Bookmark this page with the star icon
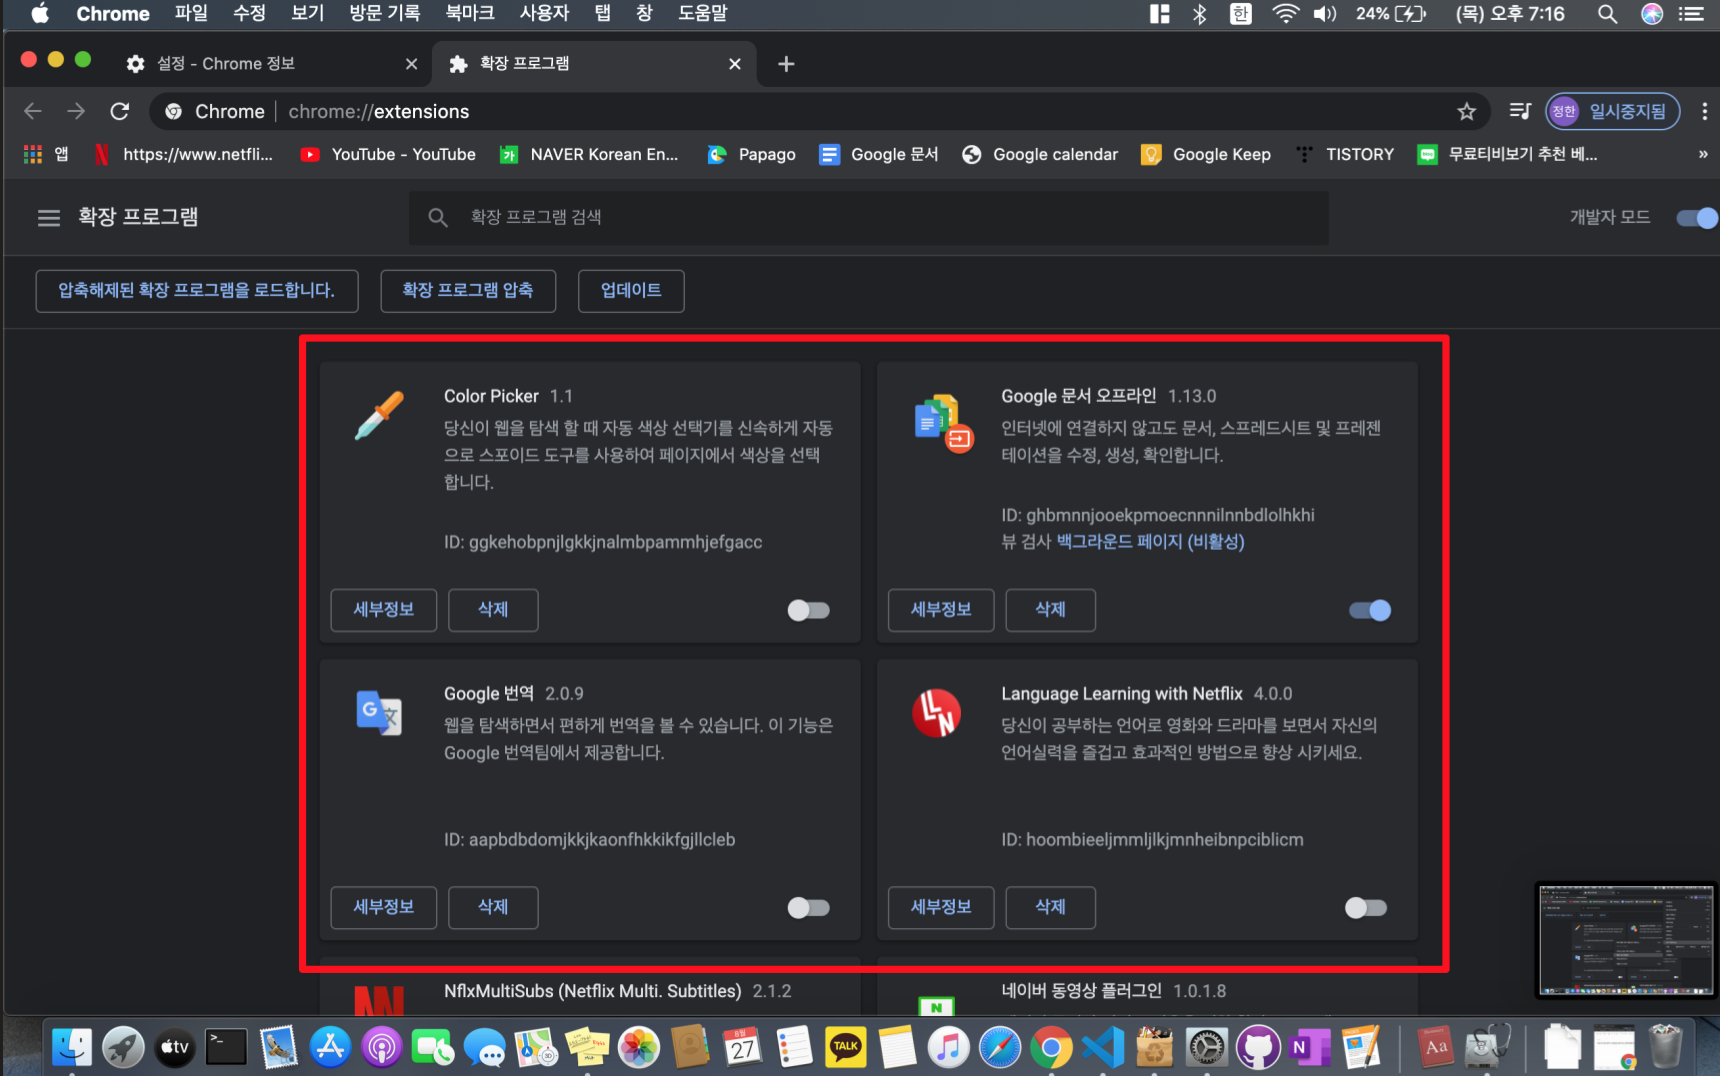 coord(1466,111)
